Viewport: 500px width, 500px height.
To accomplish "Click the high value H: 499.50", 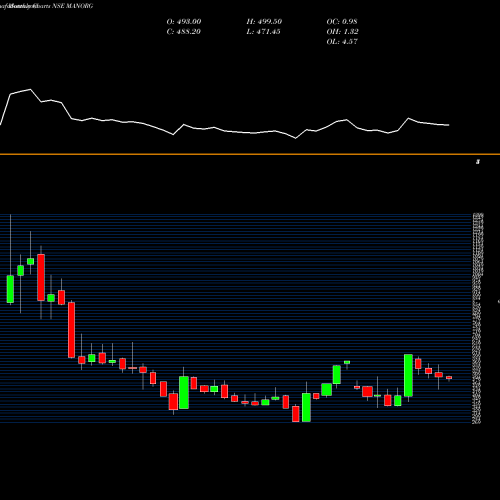I will (264, 22).
